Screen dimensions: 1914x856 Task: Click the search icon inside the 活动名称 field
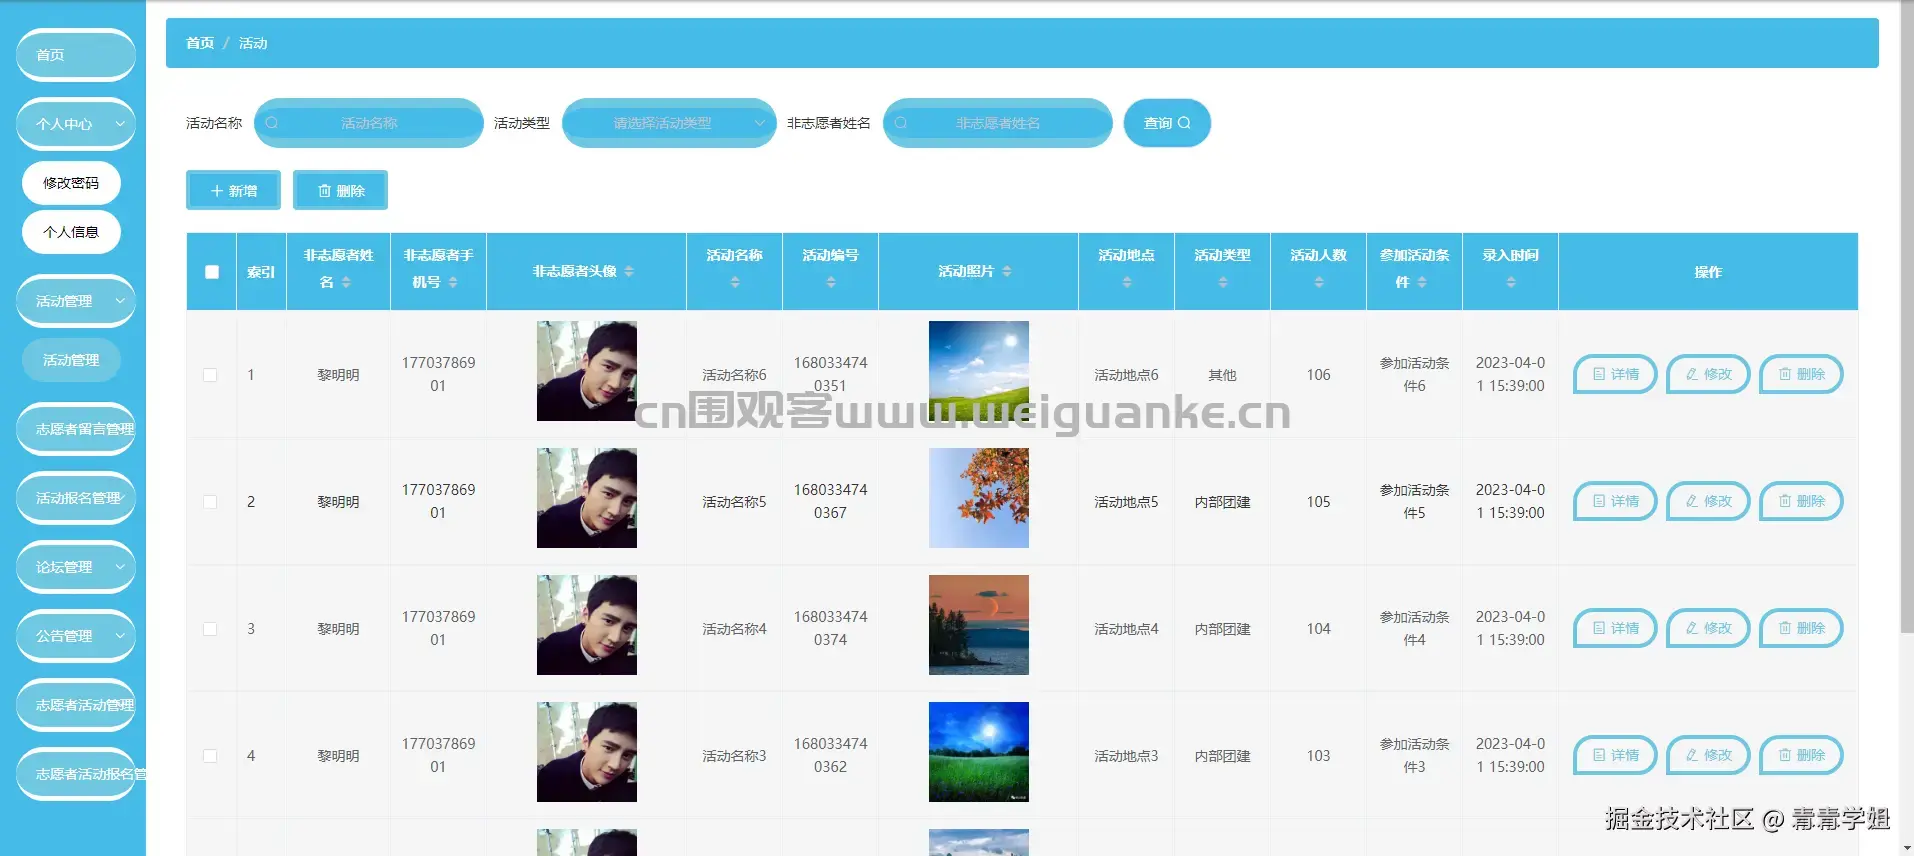click(272, 123)
